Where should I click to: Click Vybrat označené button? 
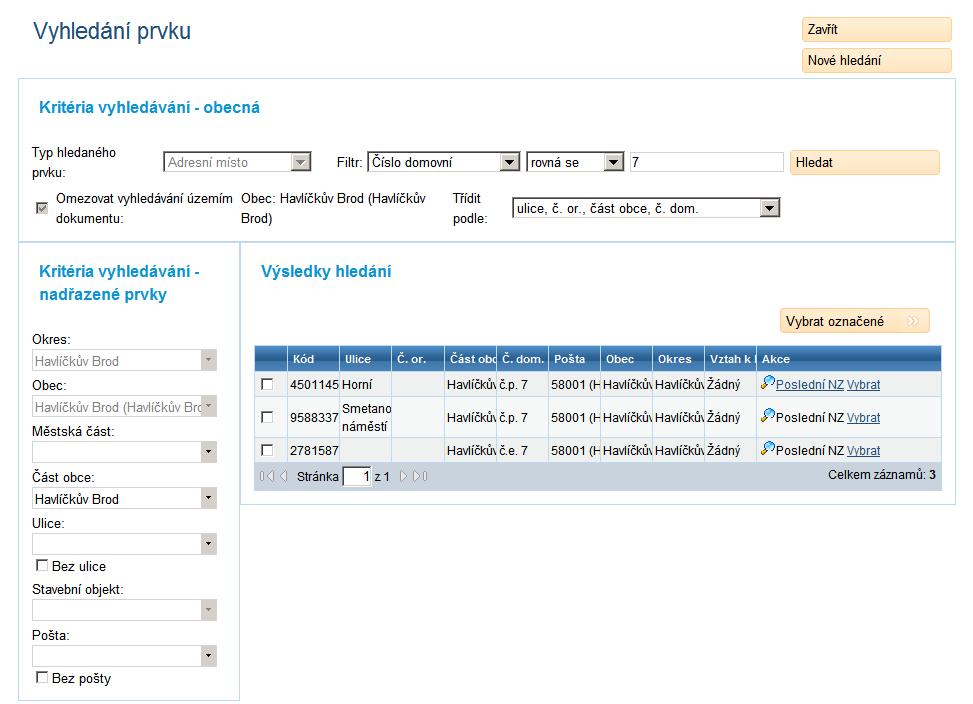tap(854, 321)
